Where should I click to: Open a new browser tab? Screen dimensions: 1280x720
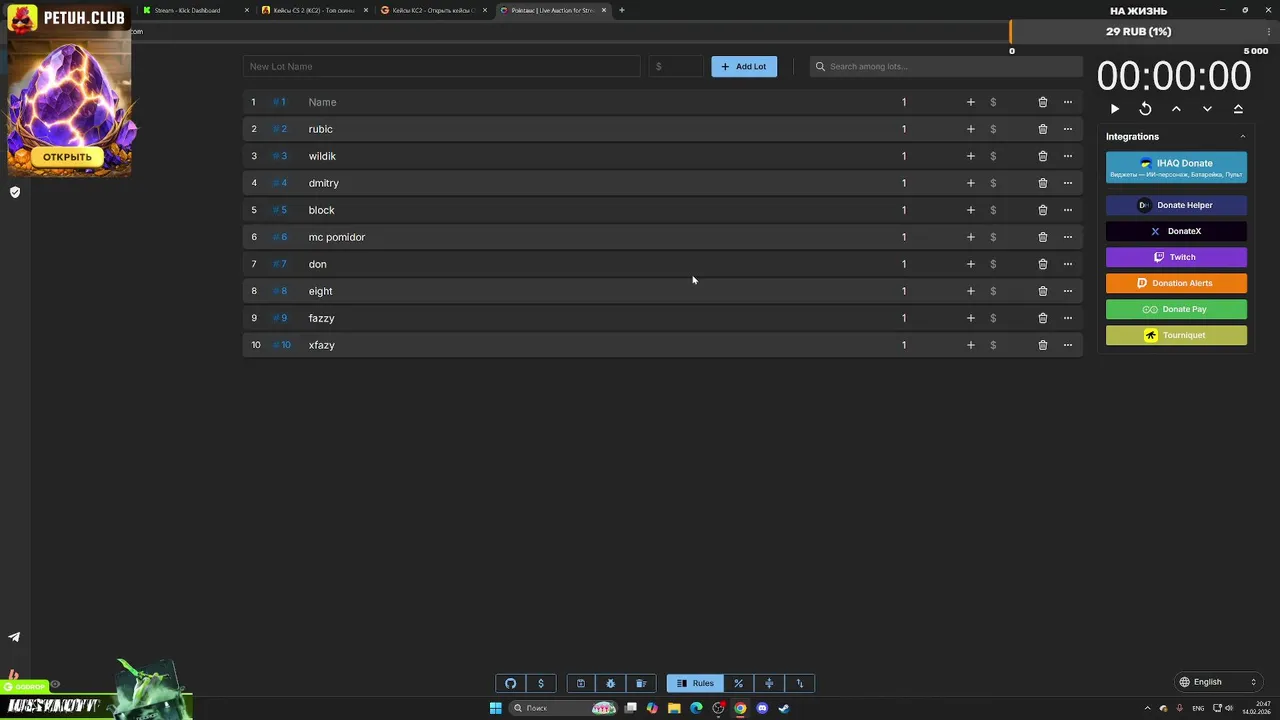pyautogui.click(x=622, y=10)
